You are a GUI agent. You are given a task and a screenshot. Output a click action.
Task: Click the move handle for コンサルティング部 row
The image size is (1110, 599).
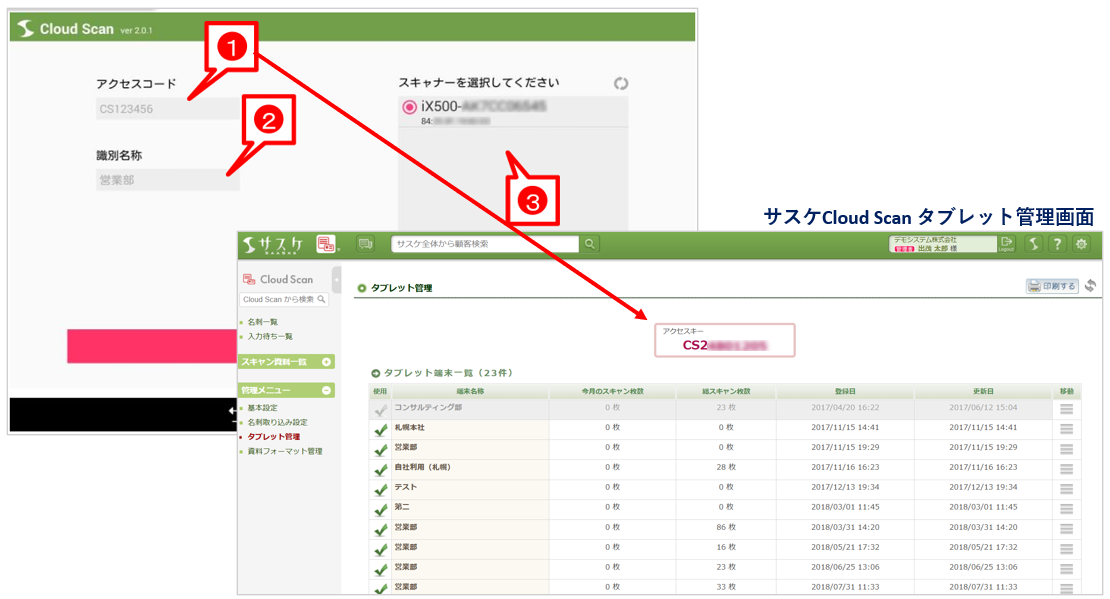(1066, 409)
